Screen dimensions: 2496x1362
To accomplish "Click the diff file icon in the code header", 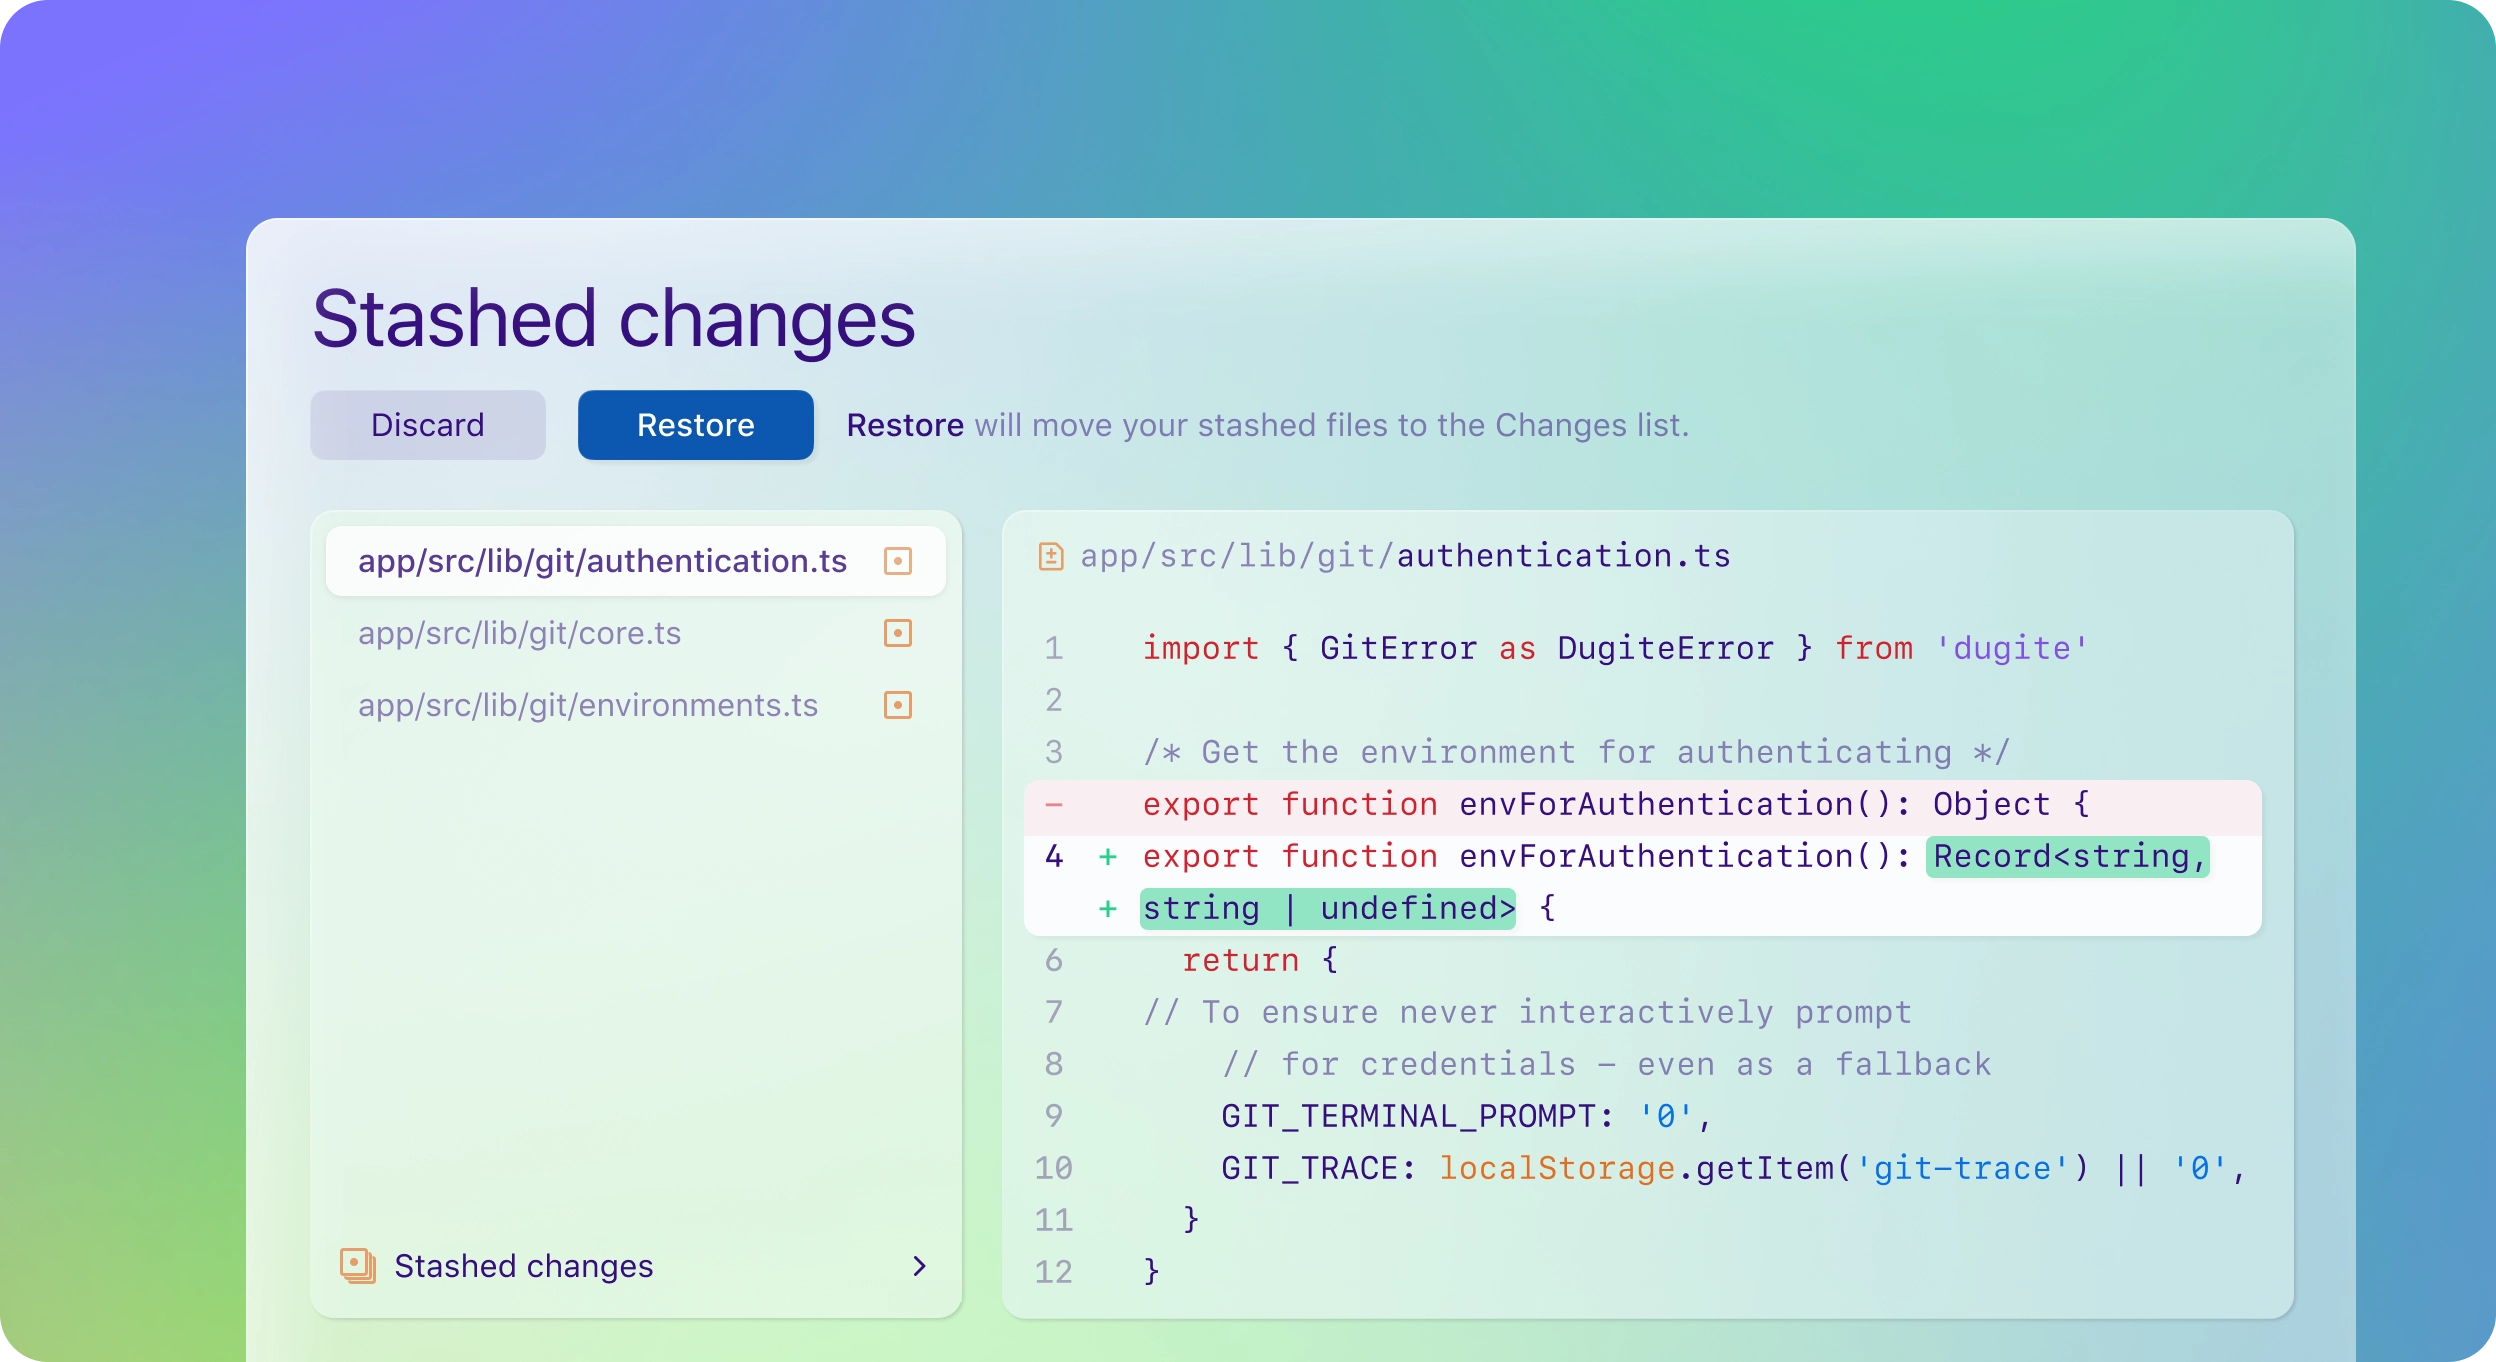I will tap(1051, 557).
